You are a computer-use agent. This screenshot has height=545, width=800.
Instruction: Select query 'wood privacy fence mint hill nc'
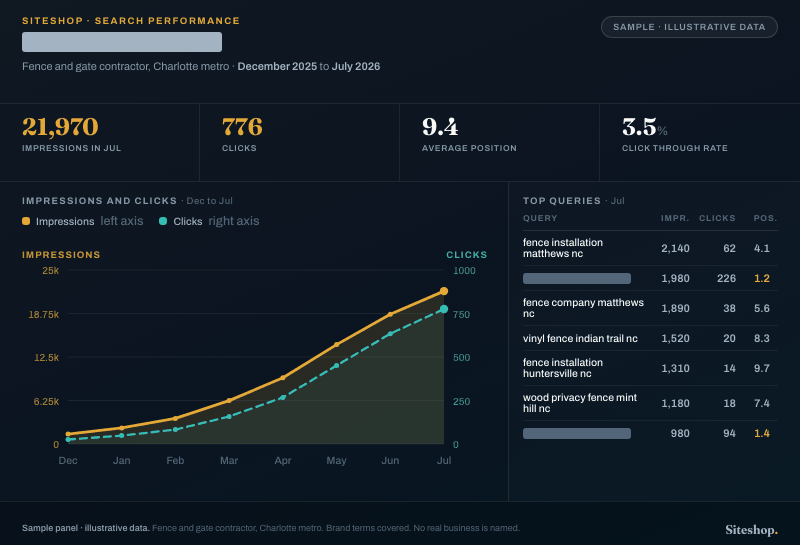pyautogui.click(x=580, y=403)
